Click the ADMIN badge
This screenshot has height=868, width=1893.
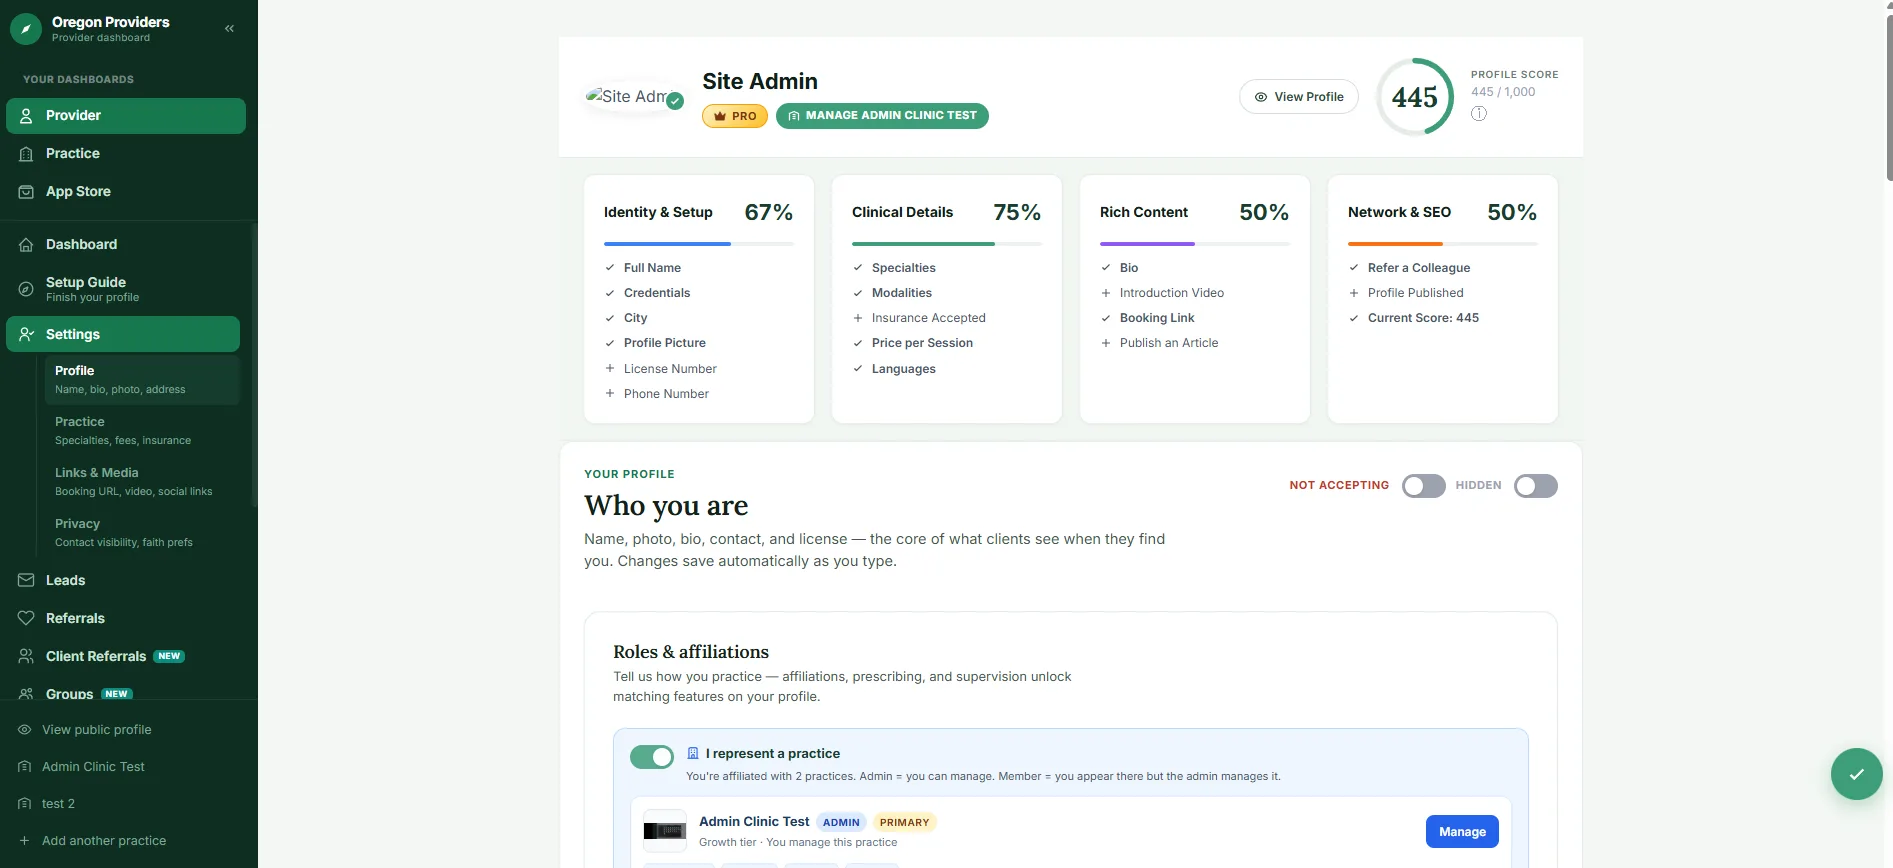tap(841, 822)
